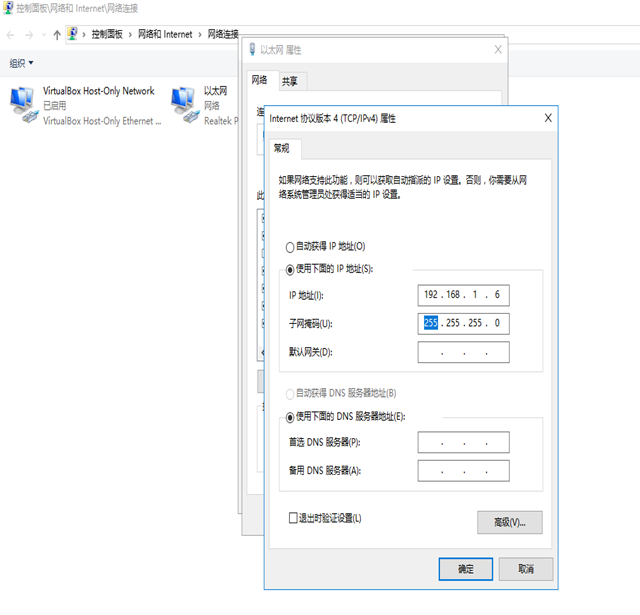Open the 组织 dropdown menu
Screen dimensions: 640x615
[x=21, y=63]
